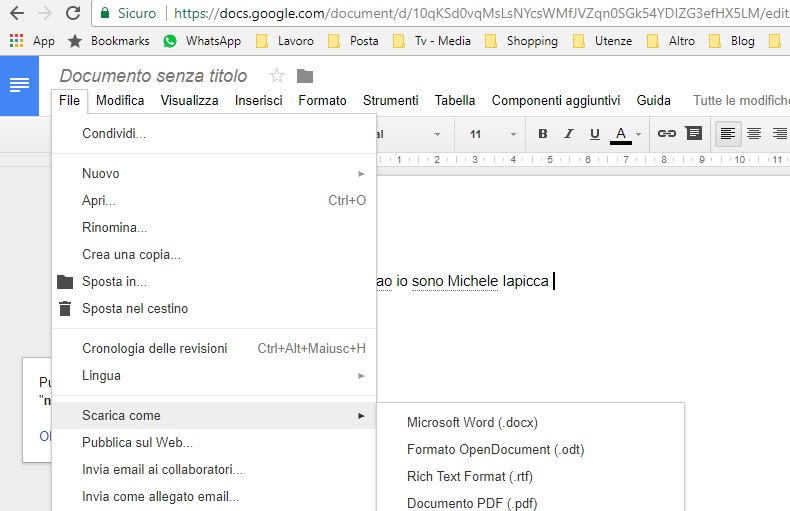Click the browser forward arrow
Viewport: 790px width, 511px height.
(x=45, y=13)
